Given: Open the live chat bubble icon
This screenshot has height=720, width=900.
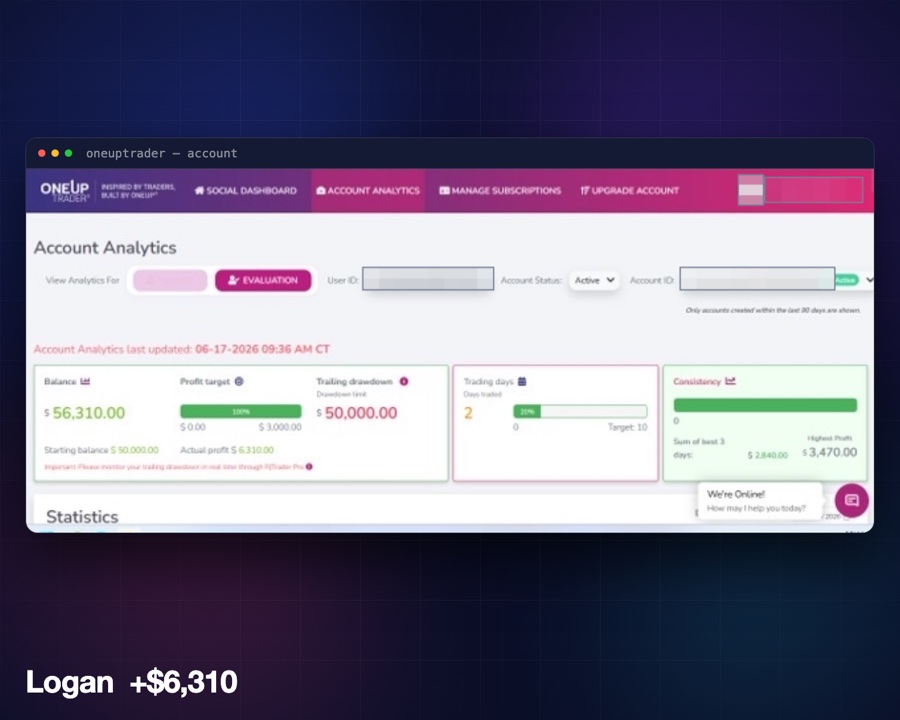Looking at the screenshot, I should click(851, 500).
